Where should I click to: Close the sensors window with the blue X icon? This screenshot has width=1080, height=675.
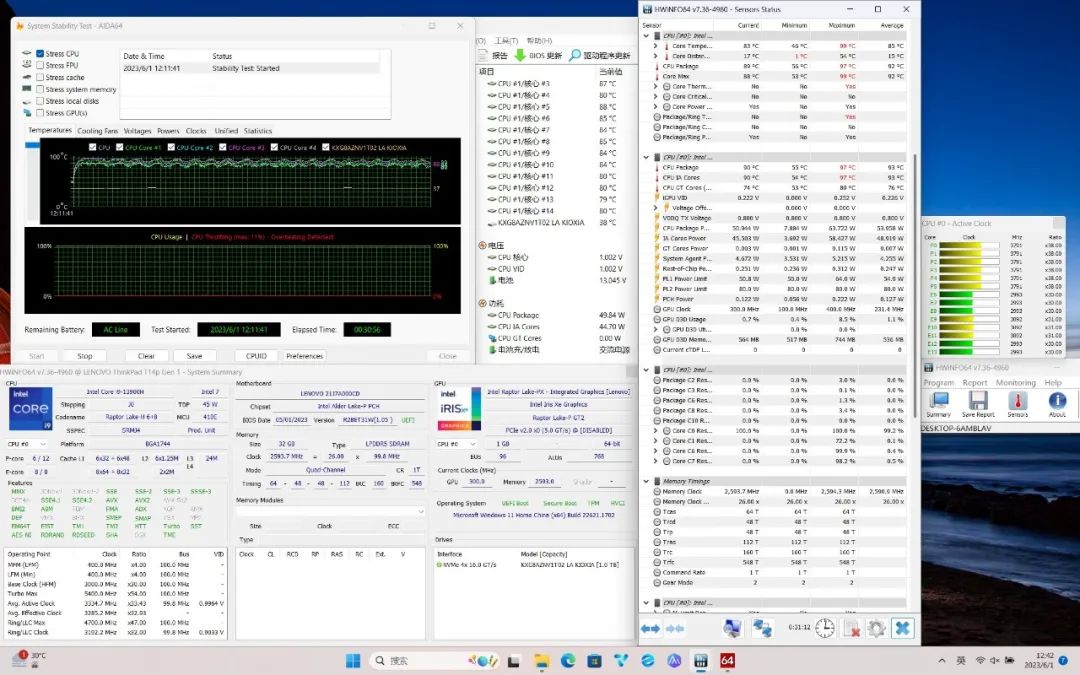coord(902,628)
